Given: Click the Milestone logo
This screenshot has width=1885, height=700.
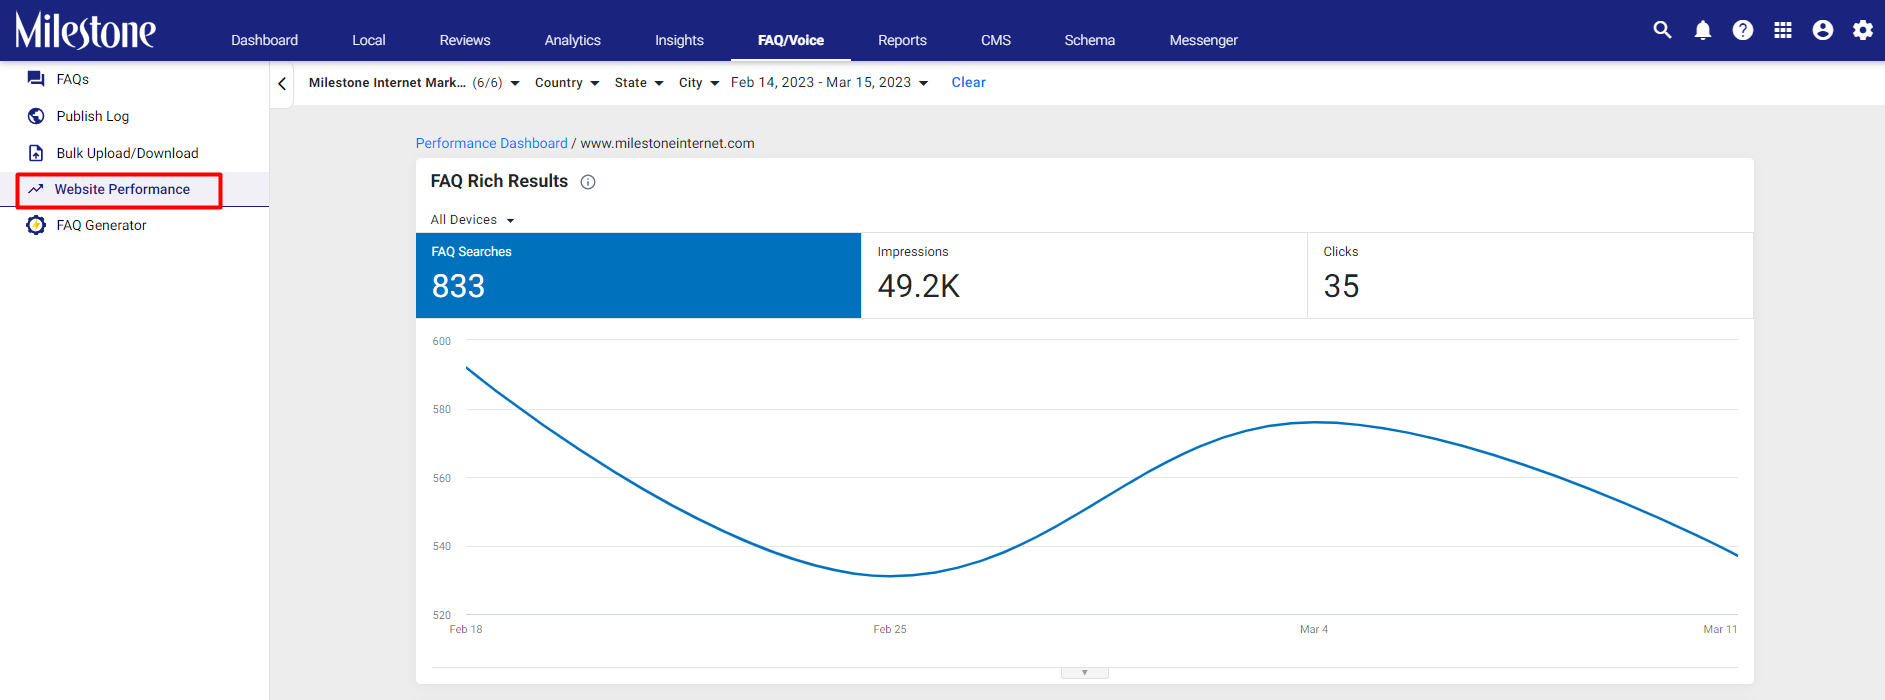Looking at the screenshot, I should coord(86,31).
